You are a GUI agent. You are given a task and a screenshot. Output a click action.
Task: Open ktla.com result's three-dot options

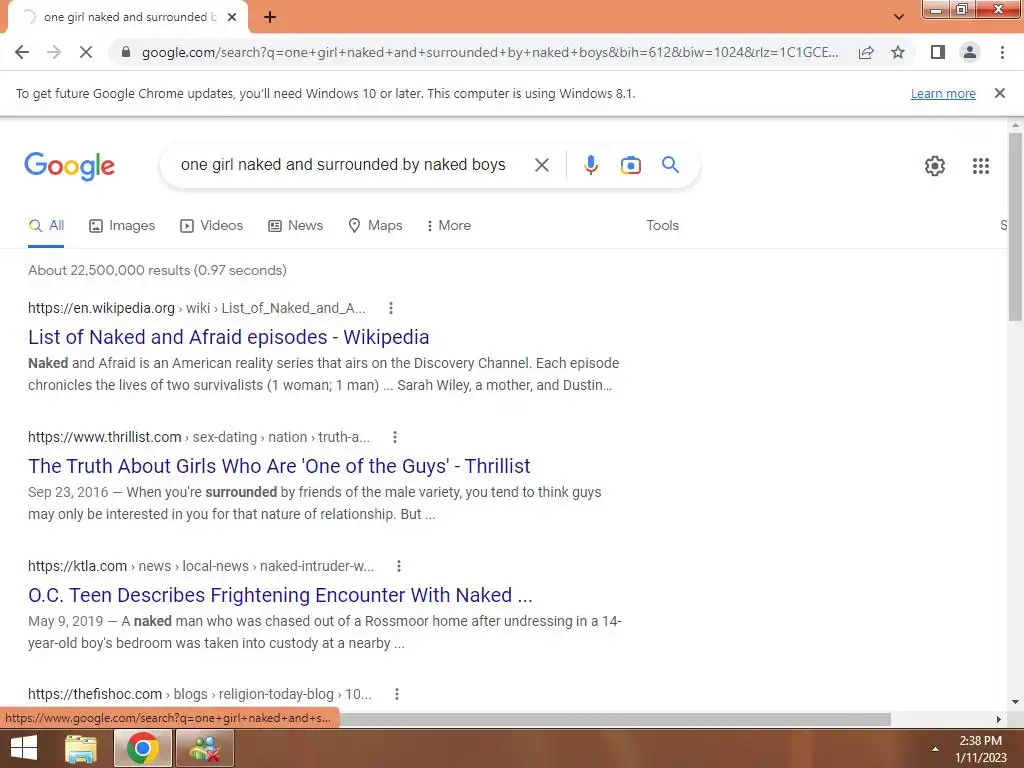(x=398, y=566)
